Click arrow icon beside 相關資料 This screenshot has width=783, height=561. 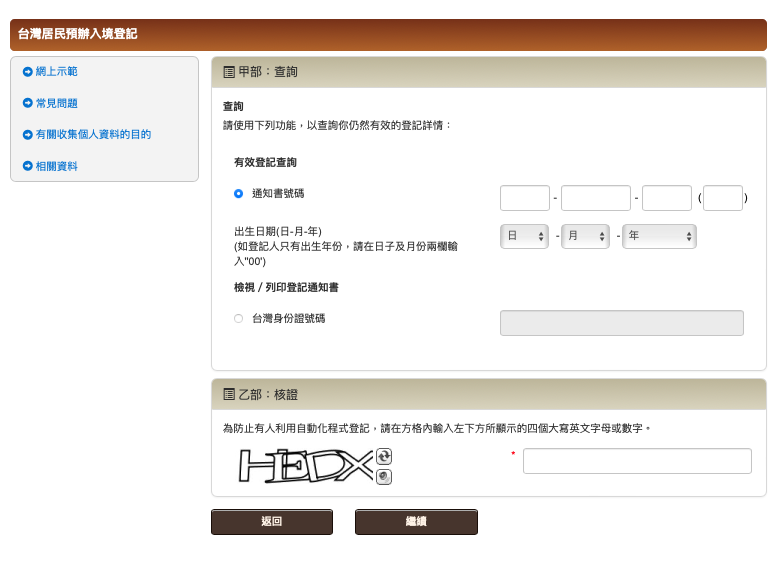(27, 166)
